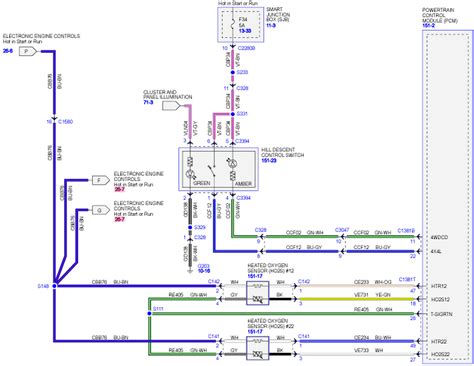Image resolution: width=474 pixels, height=366 pixels.
Task: Open 151-17 reference under HO2S #12
Action: (x=255, y=276)
